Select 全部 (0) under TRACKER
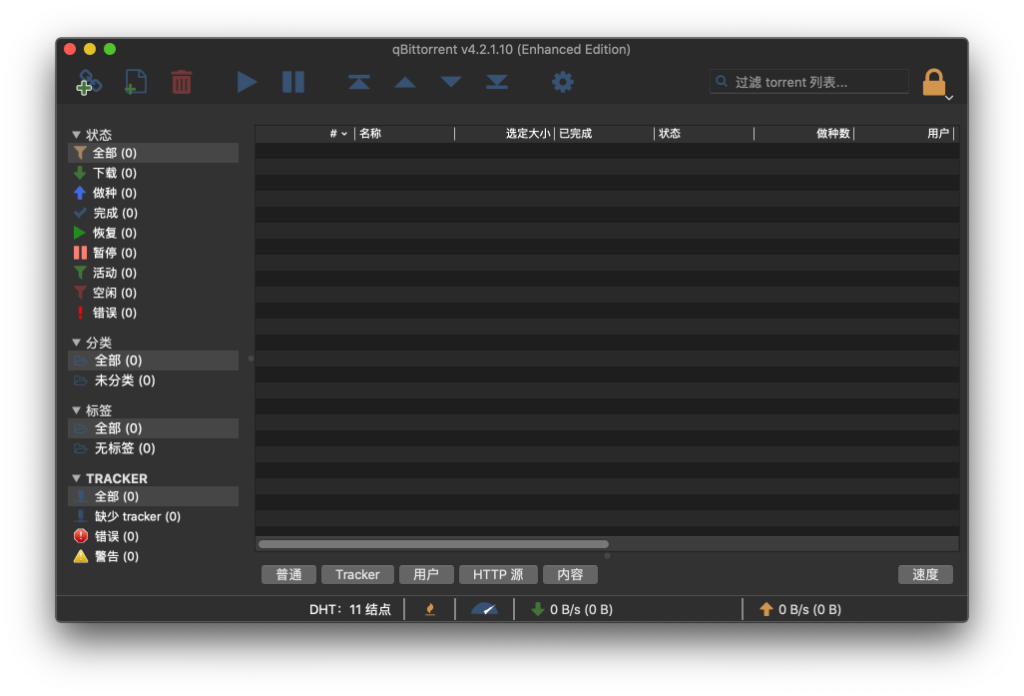 point(153,496)
